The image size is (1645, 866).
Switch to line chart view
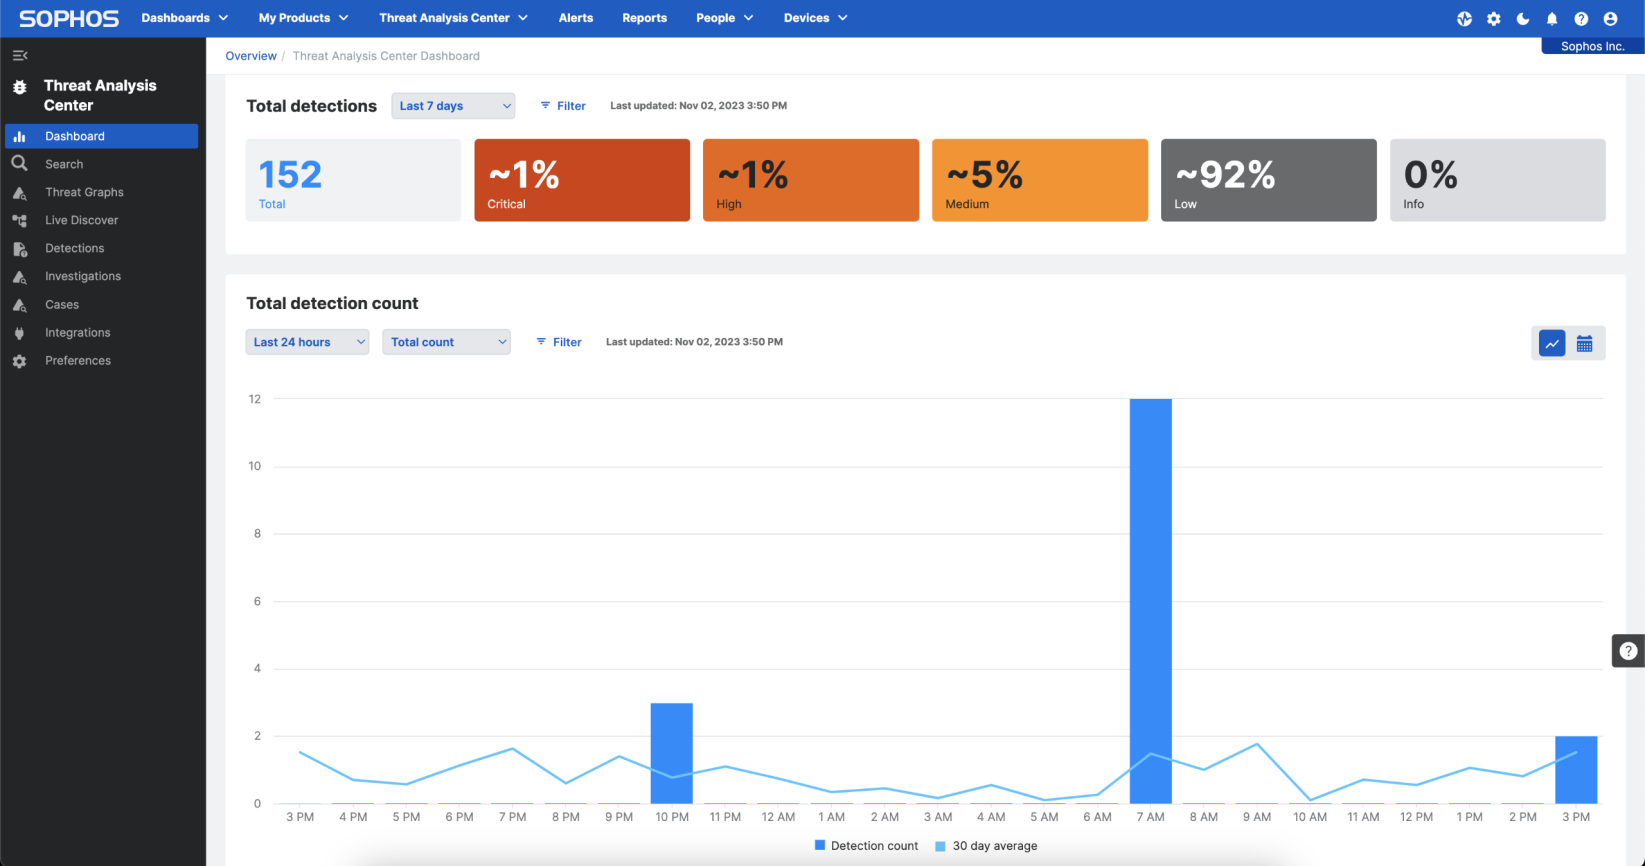(1552, 344)
